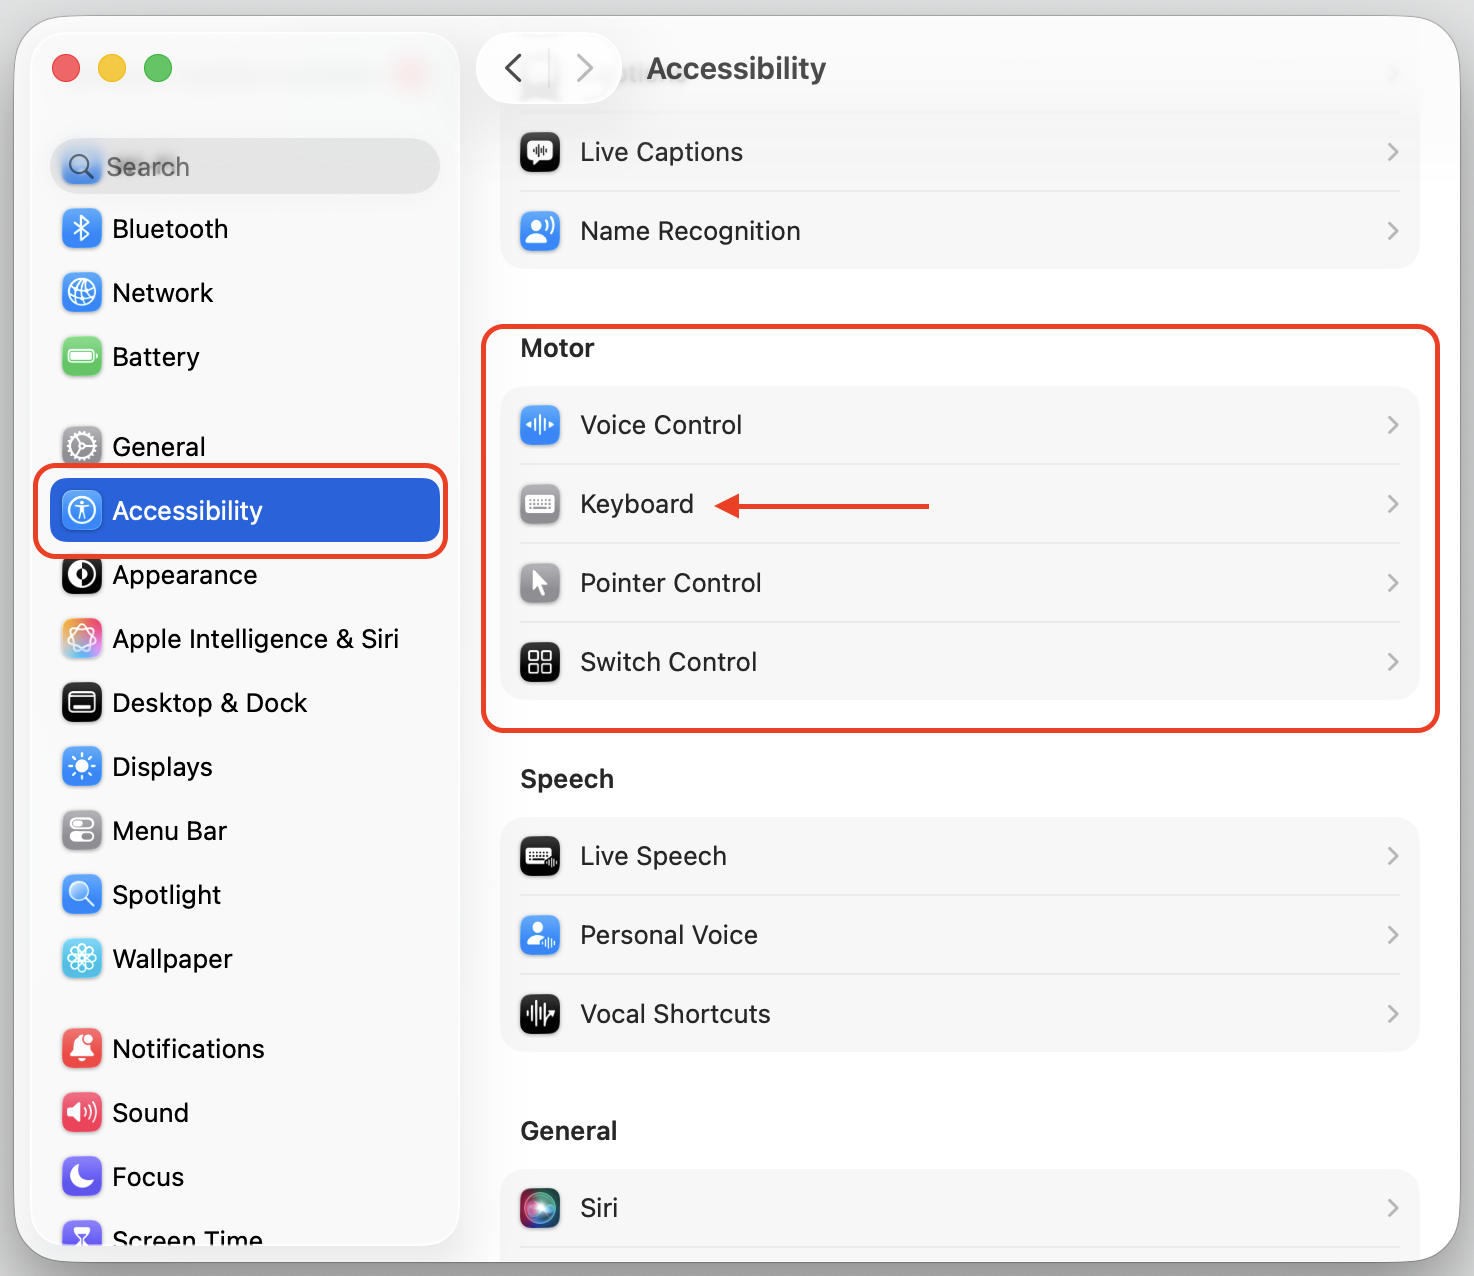The height and width of the screenshot is (1276, 1474).
Task: Open Switch Control via its chevron
Action: (x=1393, y=662)
